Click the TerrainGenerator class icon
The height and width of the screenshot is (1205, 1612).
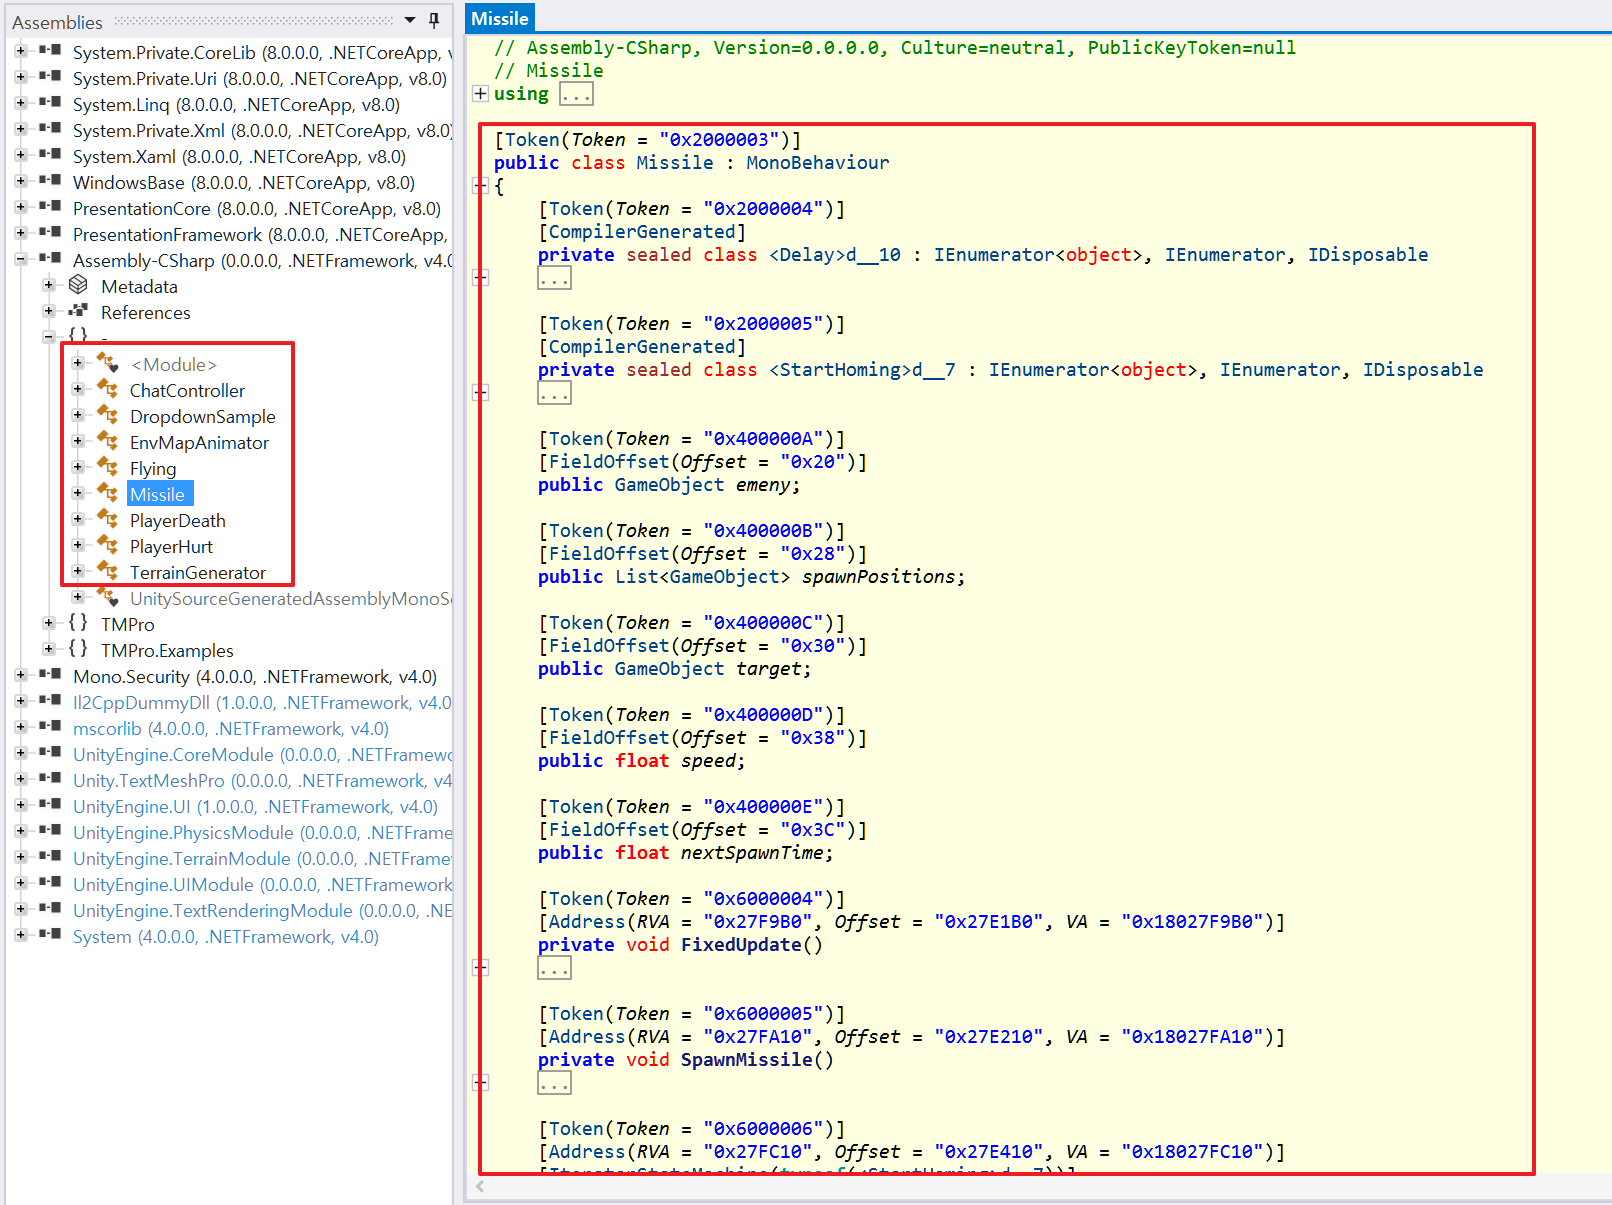coord(108,572)
